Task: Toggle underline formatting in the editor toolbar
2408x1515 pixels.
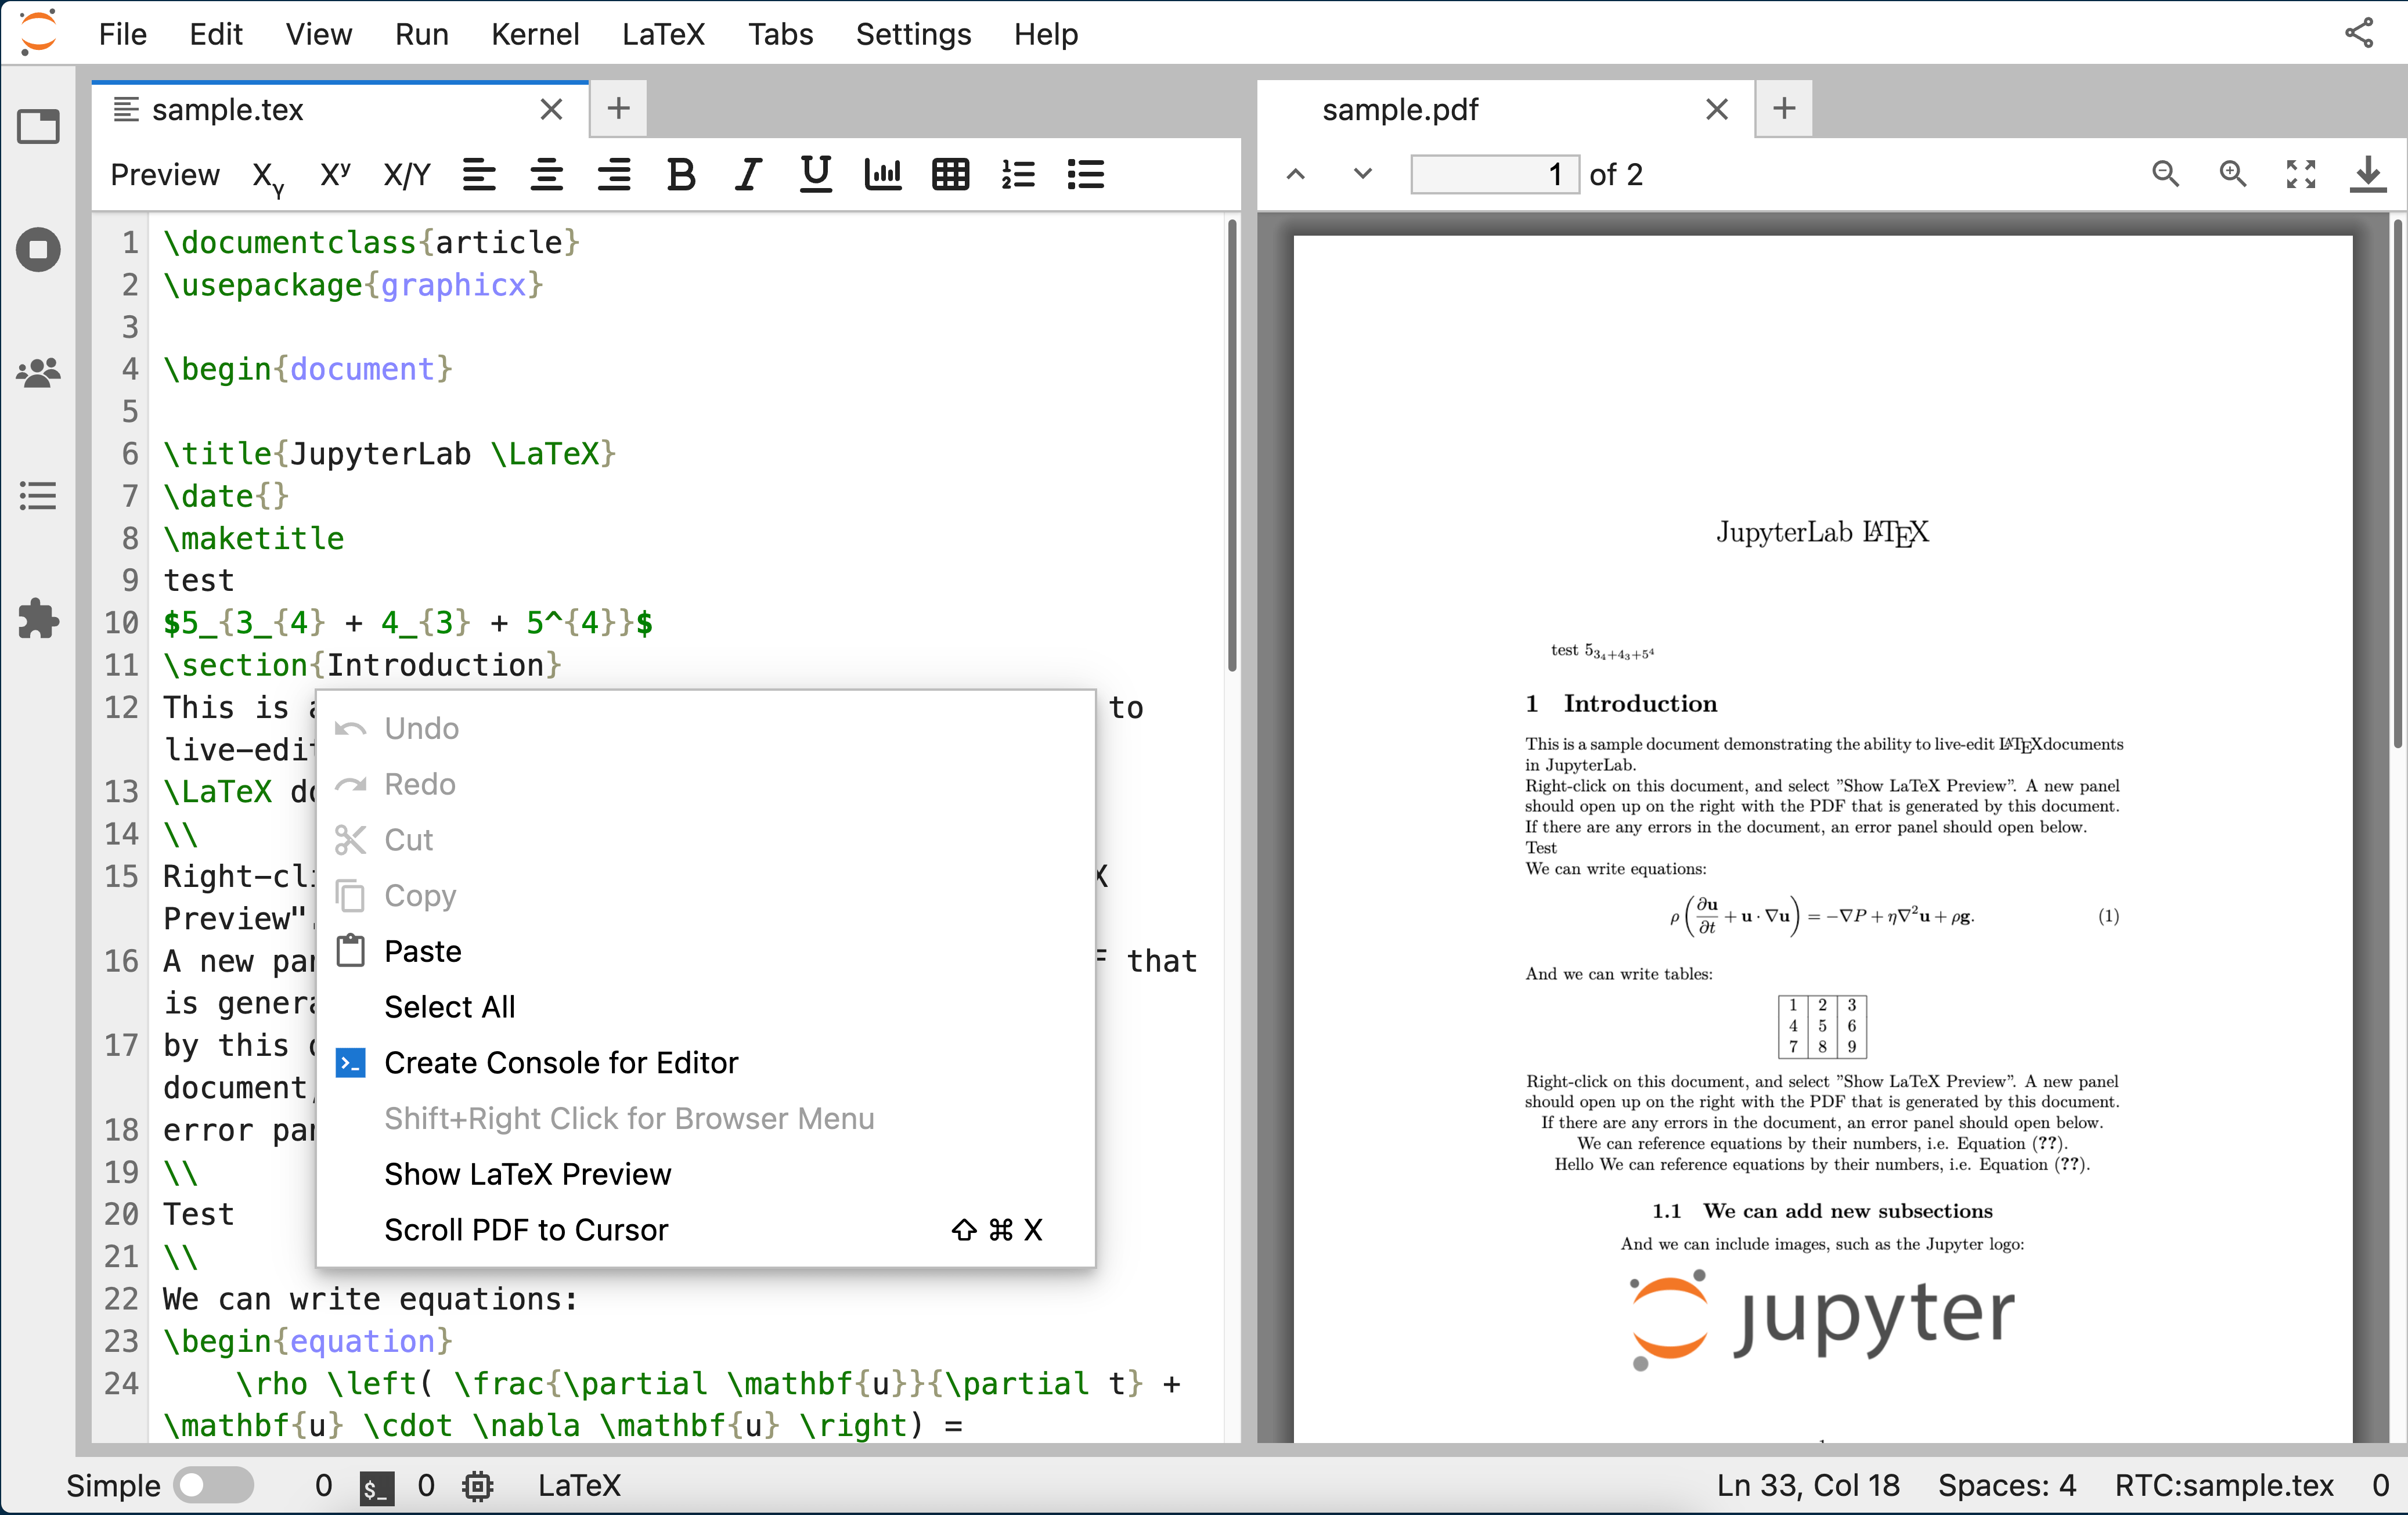Action: pyautogui.click(x=814, y=174)
